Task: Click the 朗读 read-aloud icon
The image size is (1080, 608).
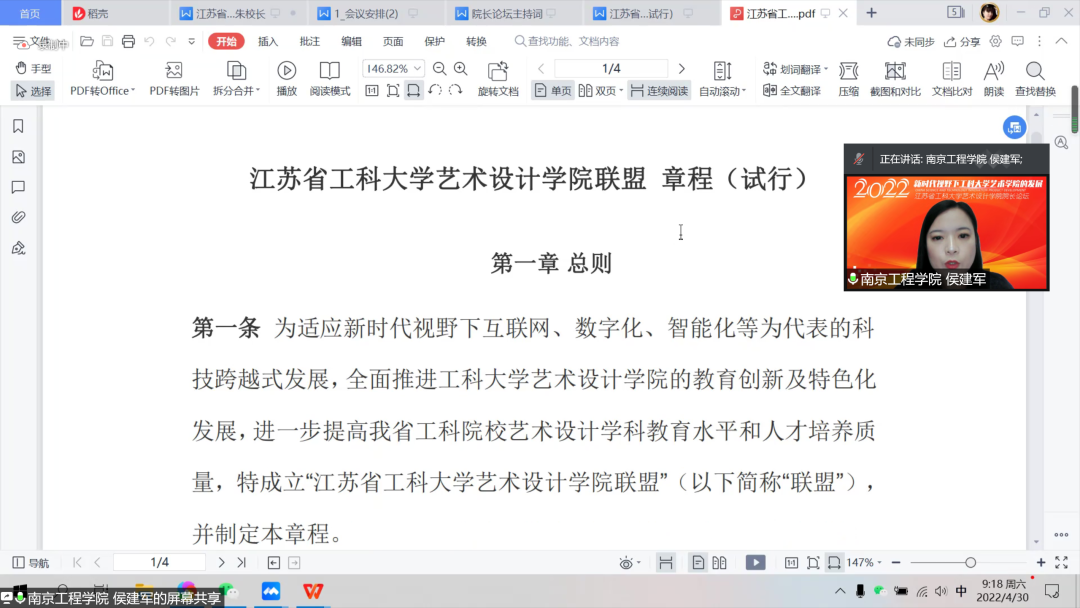Action: (x=993, y=70)
